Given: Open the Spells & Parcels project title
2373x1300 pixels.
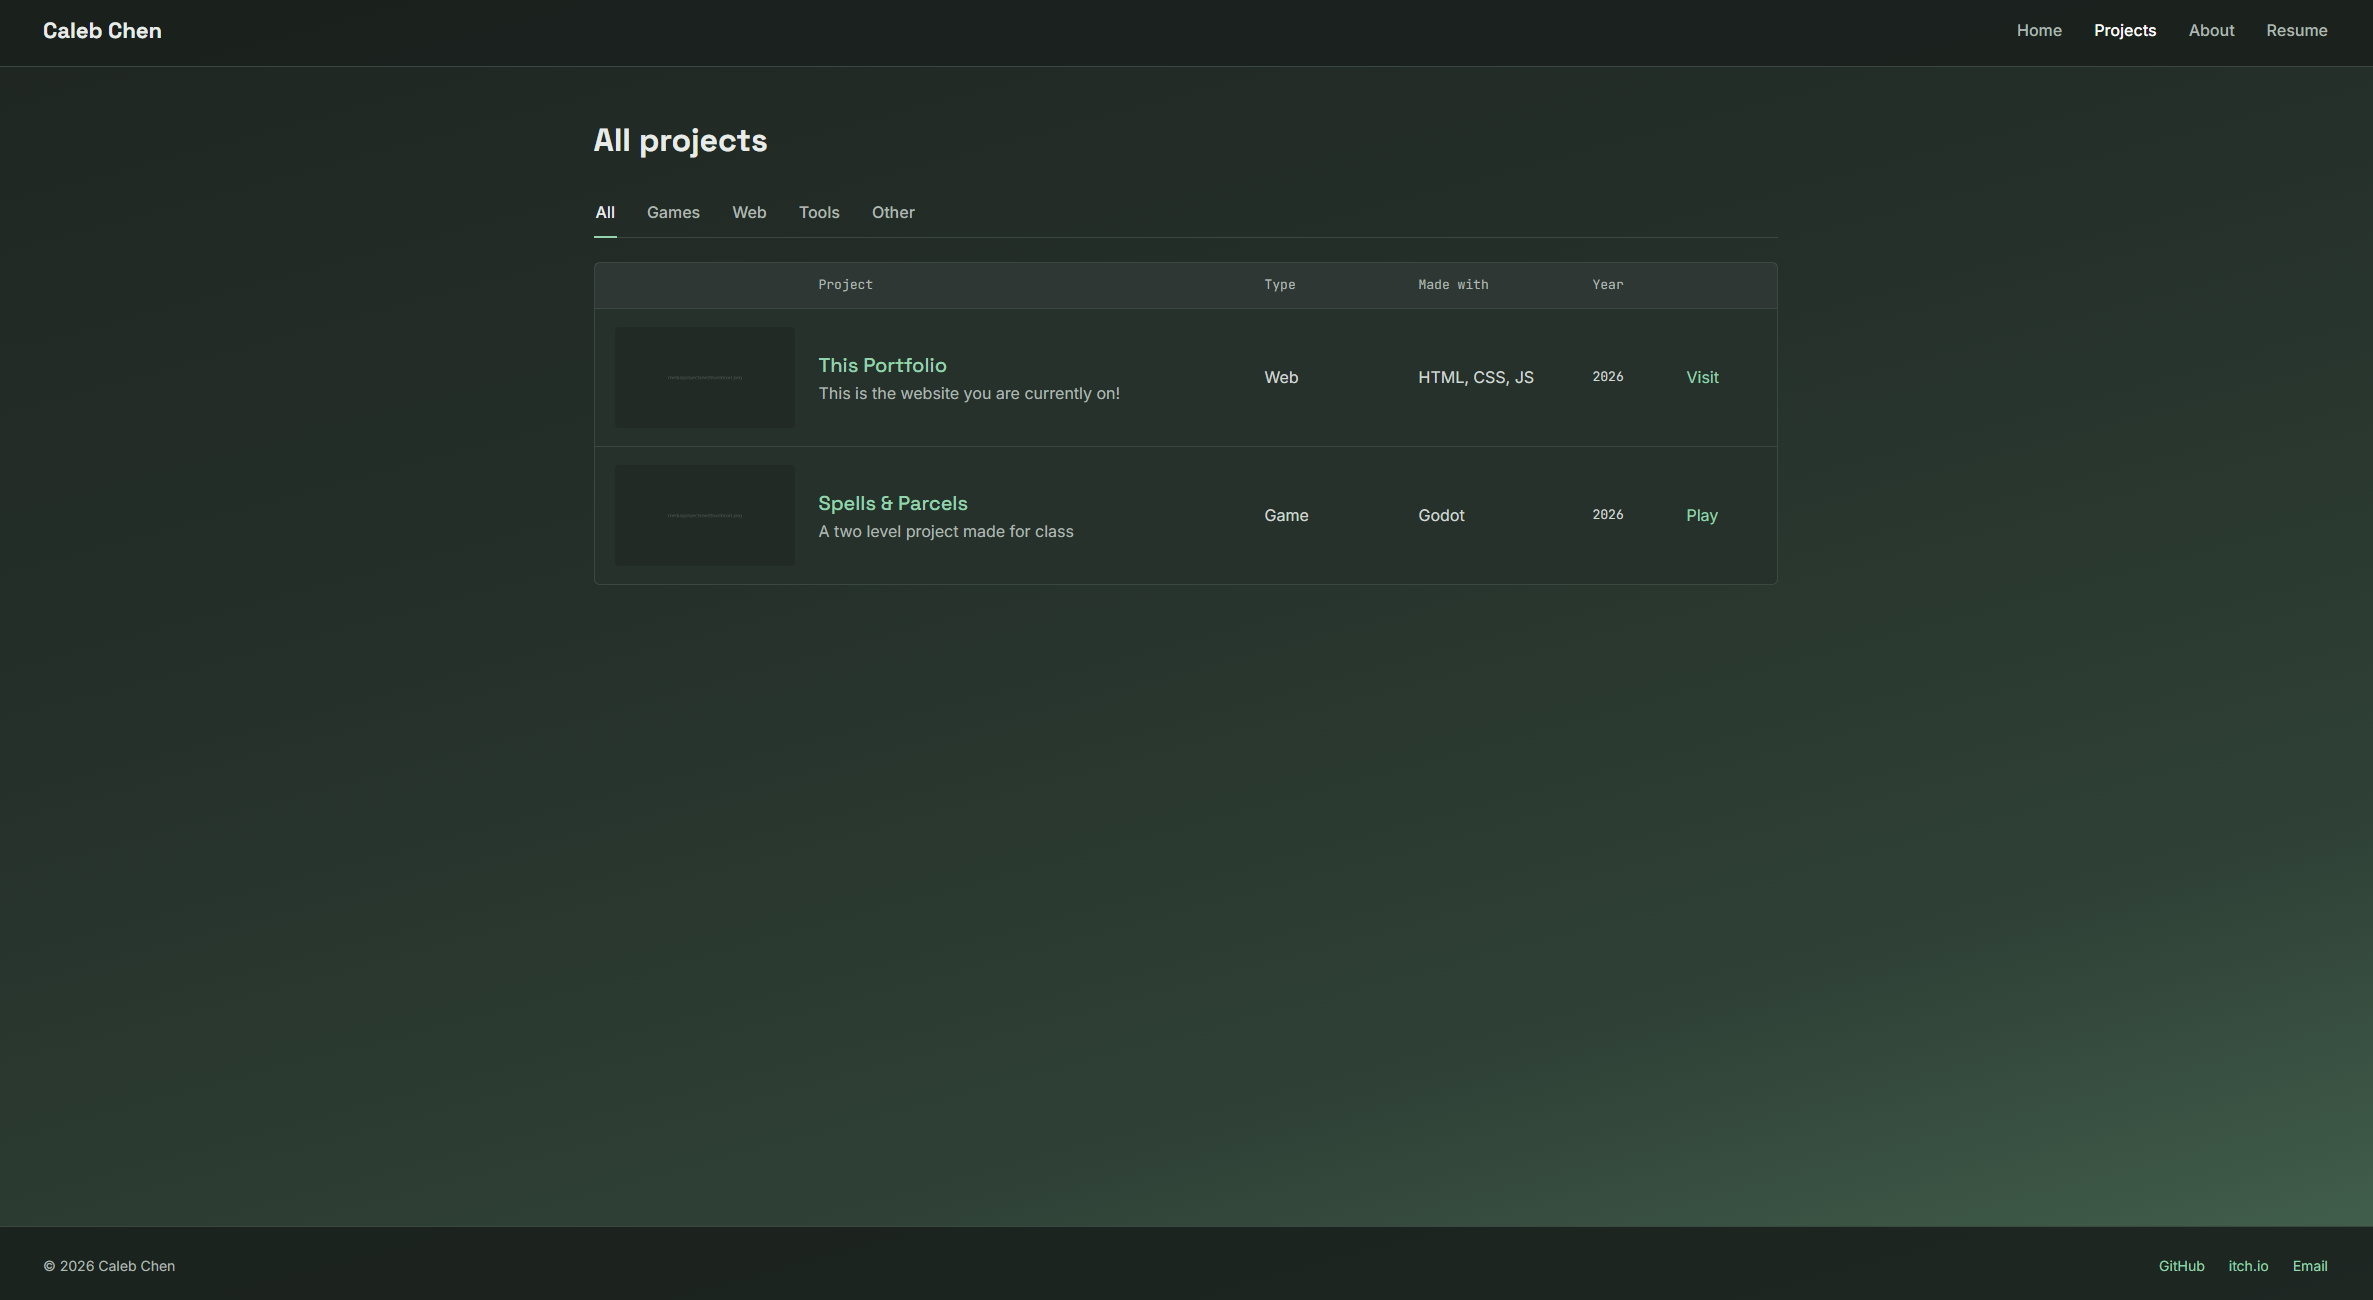Looking at the screenshot, I should tap(893, 504).
